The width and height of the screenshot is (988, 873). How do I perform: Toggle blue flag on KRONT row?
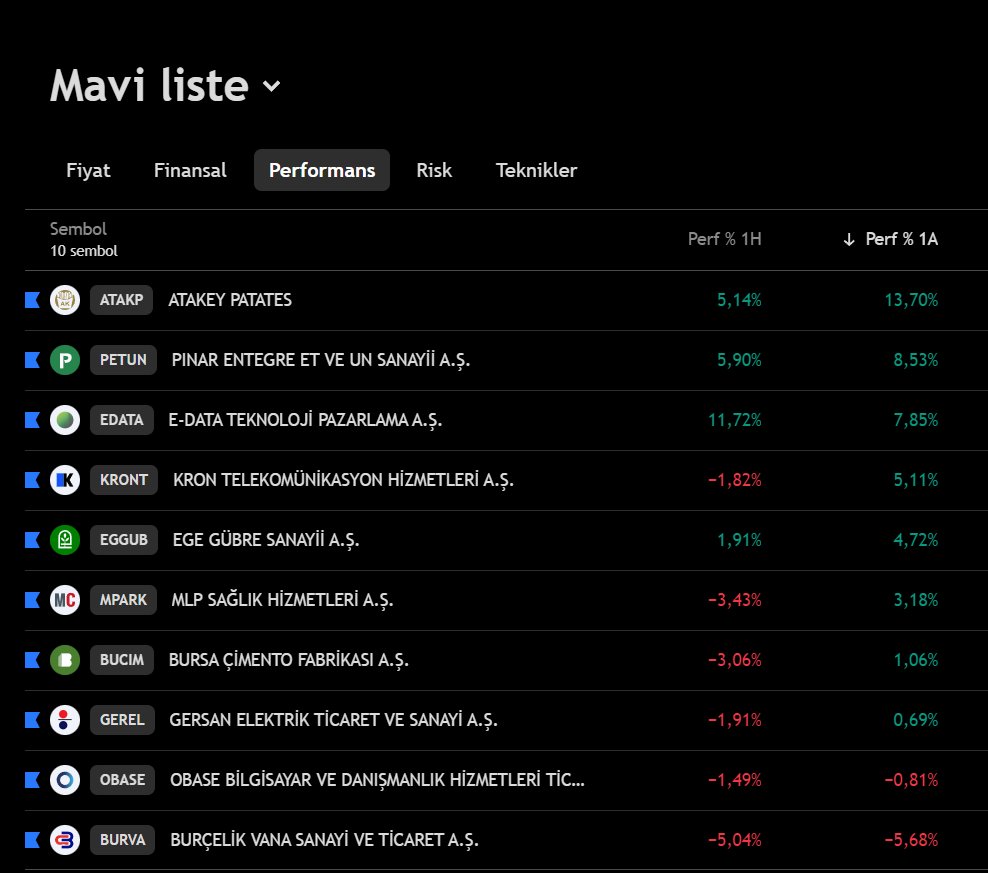pos(32,480)
